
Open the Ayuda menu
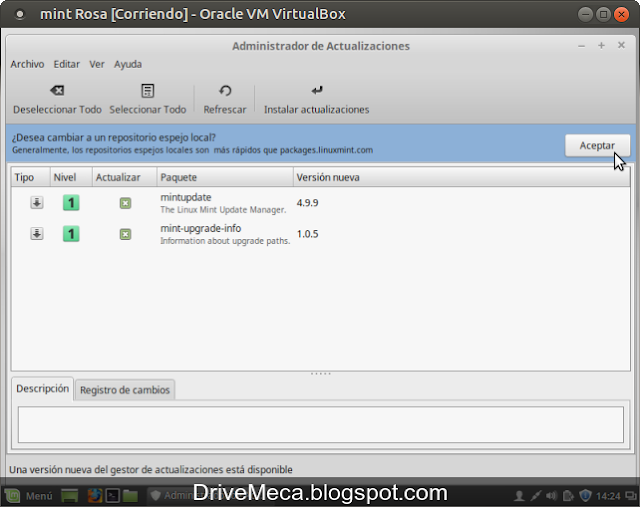click(x=128, y=64)
